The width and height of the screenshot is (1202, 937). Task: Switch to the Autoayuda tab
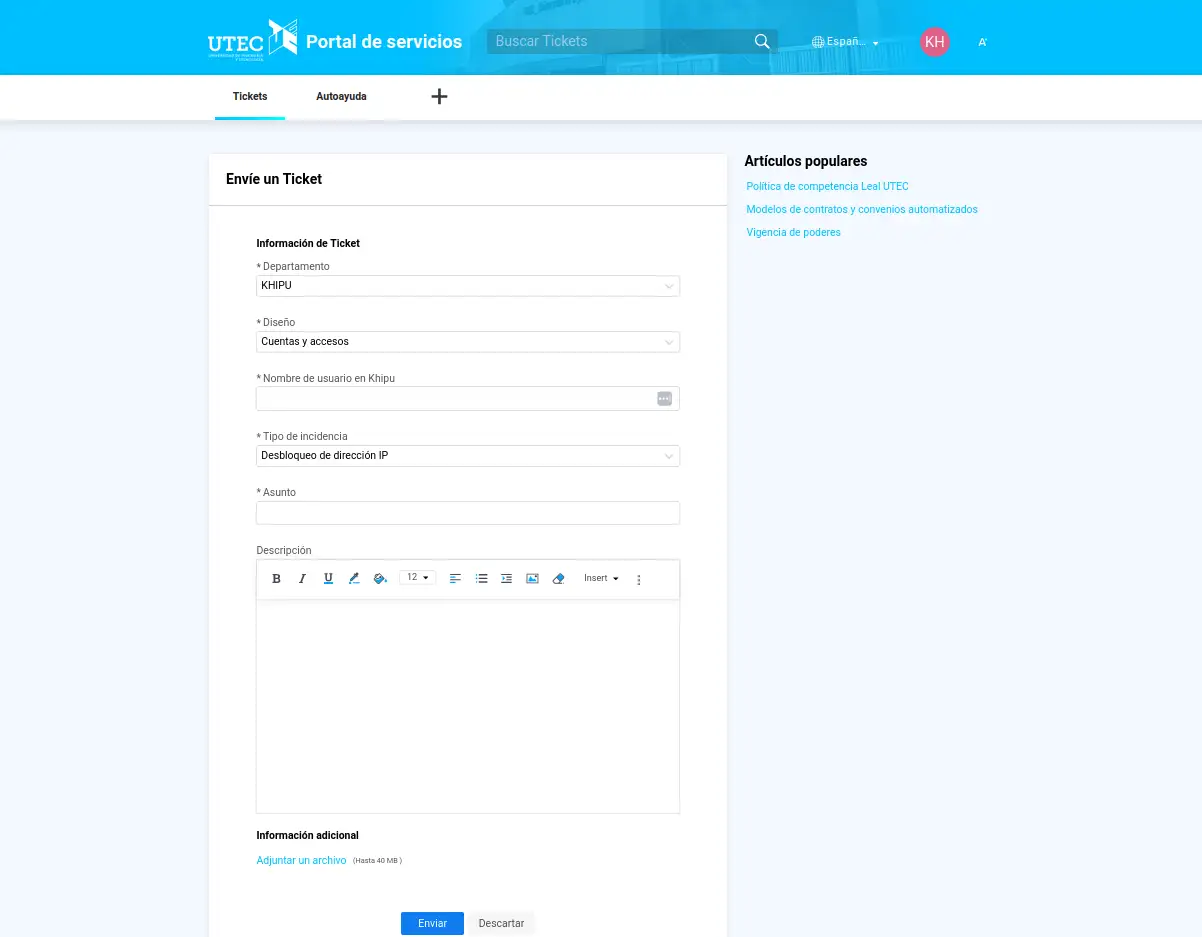coord(341,97)
